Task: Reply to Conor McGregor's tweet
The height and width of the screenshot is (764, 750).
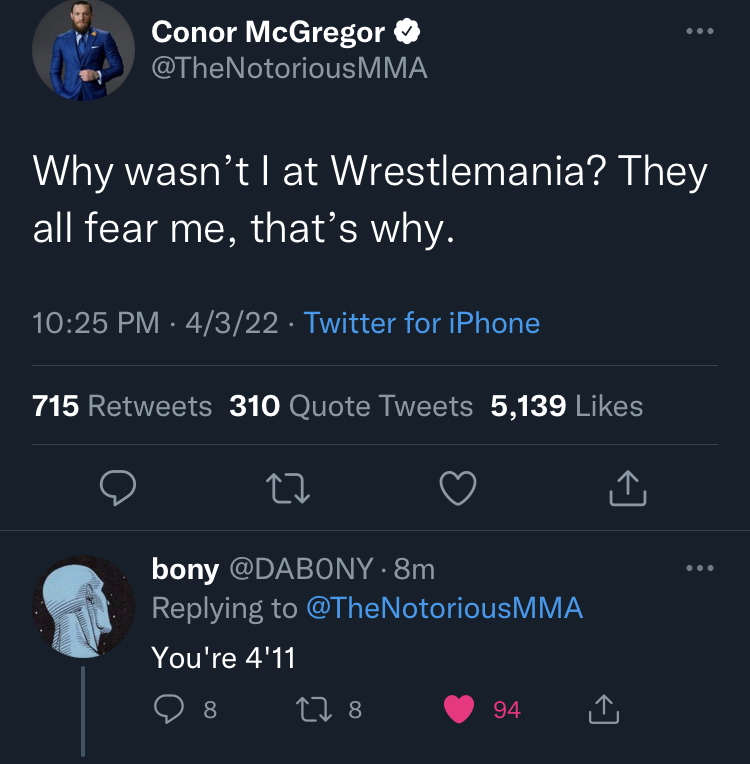Action: (119, 488)
